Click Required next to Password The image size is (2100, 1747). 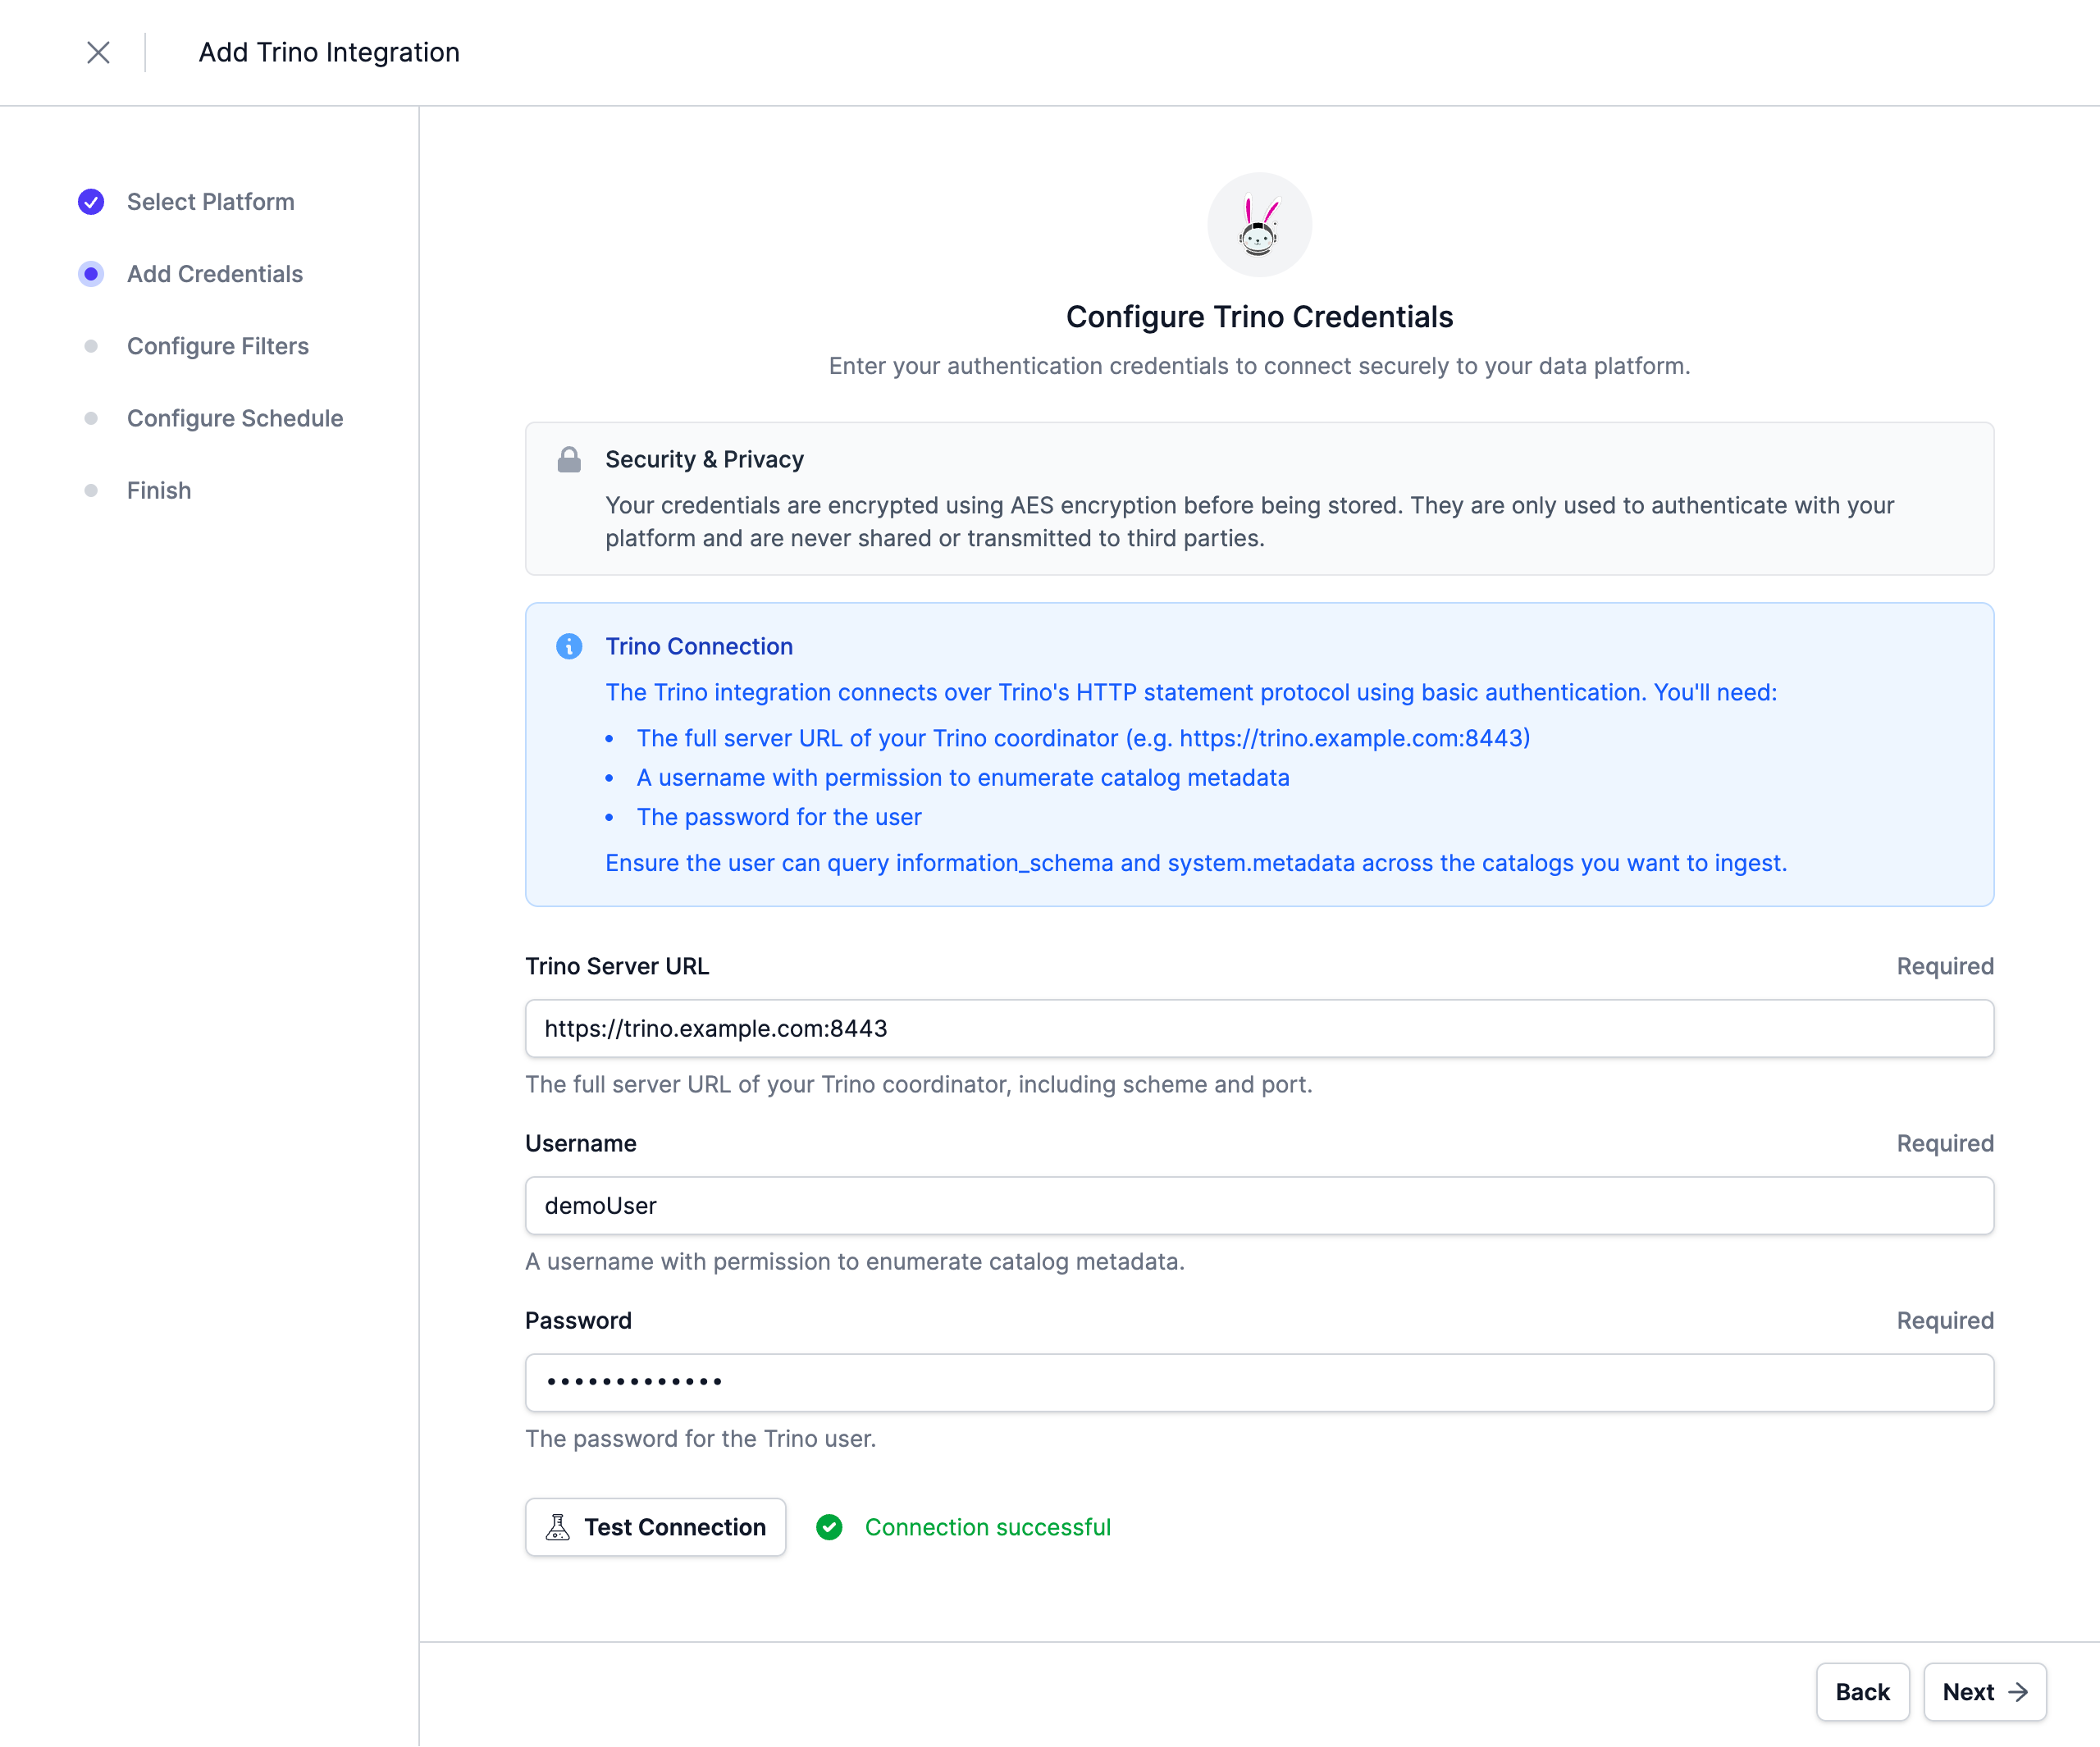(x=1945, y=1321)
